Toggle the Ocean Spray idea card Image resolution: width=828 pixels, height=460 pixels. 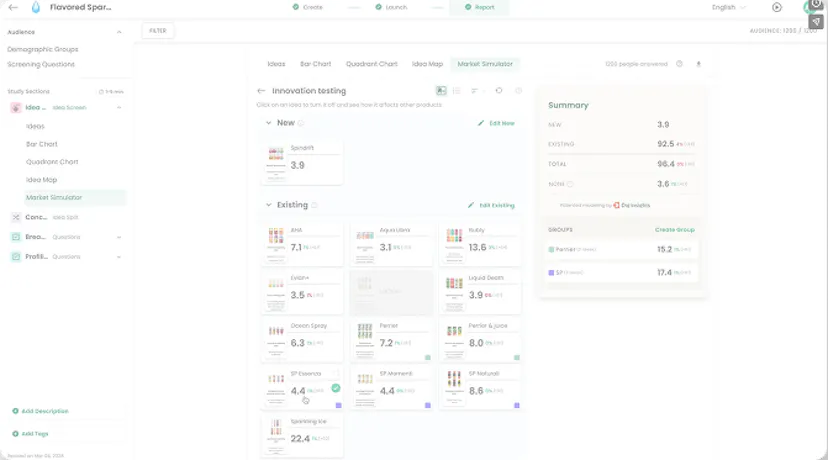302,340
